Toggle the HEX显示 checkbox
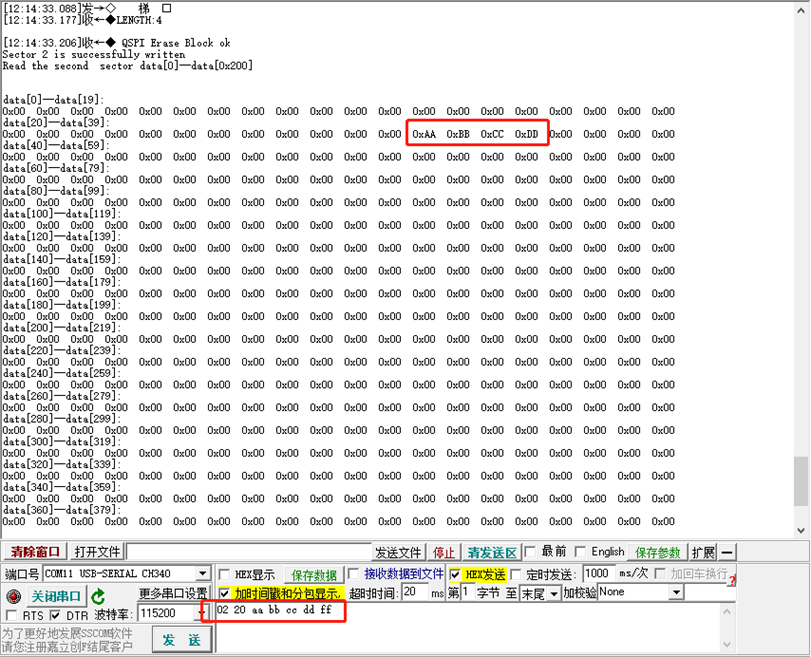Viewport: 811px width, 657px height. tap(224, 575)
